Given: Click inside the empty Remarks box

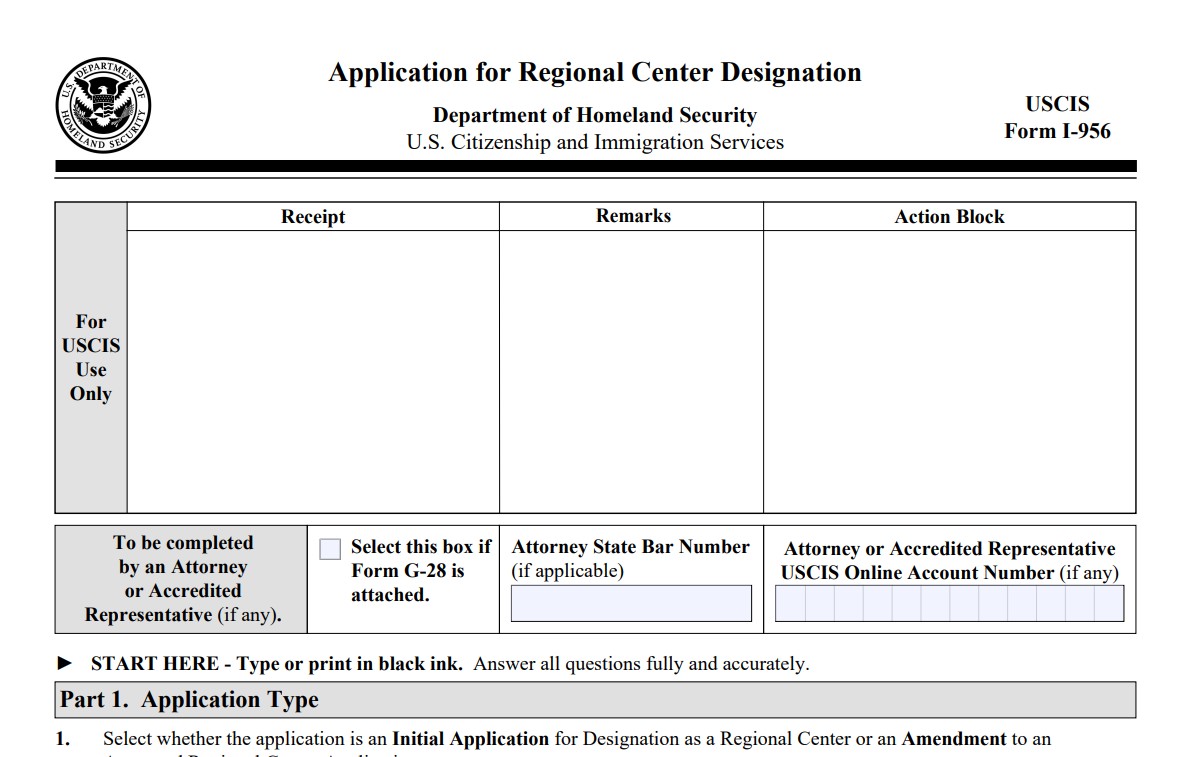Looking at the screenshot, I should pyautogui.click(x=631, y=370).
